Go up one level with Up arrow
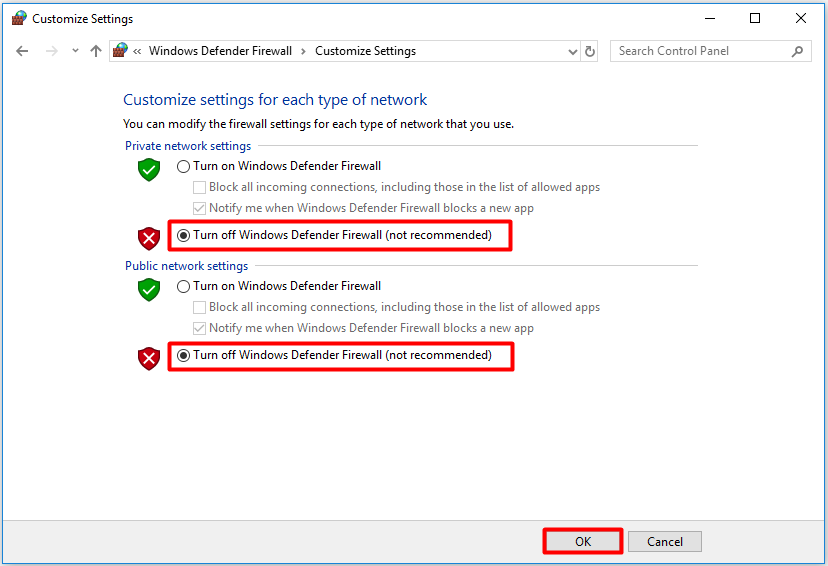 (96, 51)
